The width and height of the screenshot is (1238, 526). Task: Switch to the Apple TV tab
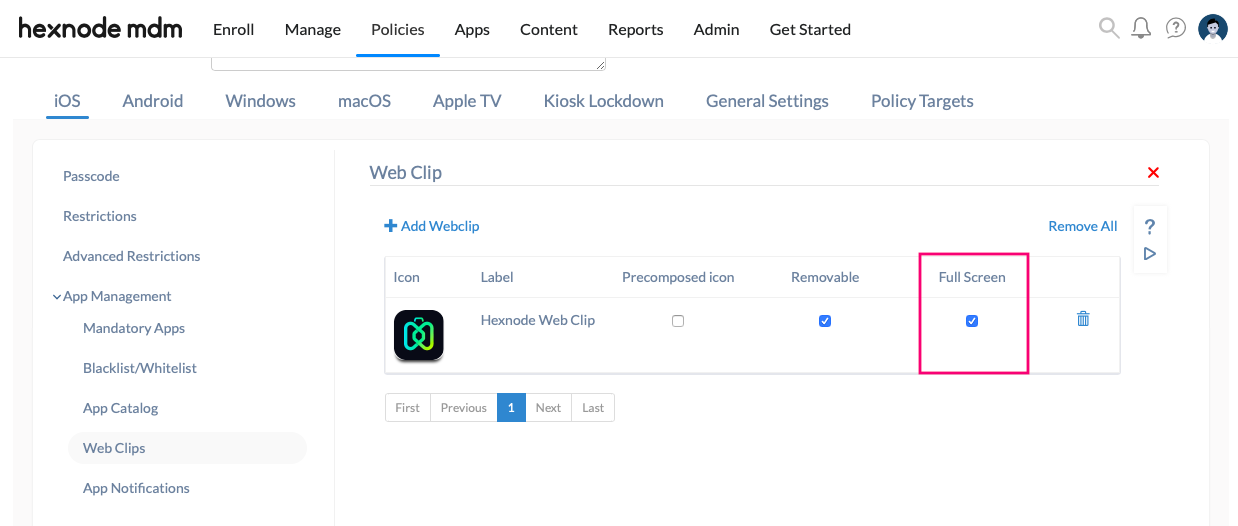click(x=467, y=101)
